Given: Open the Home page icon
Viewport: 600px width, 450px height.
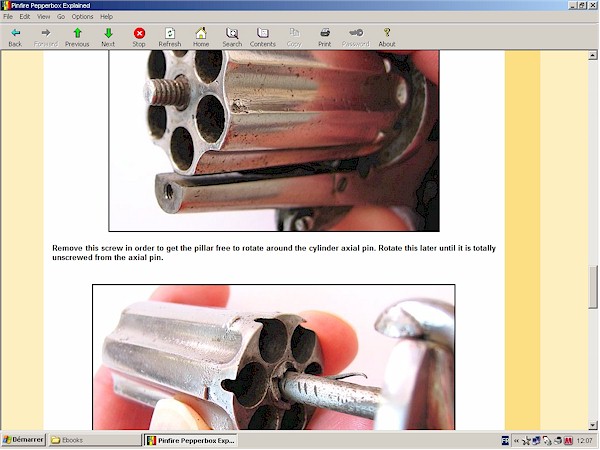Looking at the screenshot, I should click(x=201, y=37).
